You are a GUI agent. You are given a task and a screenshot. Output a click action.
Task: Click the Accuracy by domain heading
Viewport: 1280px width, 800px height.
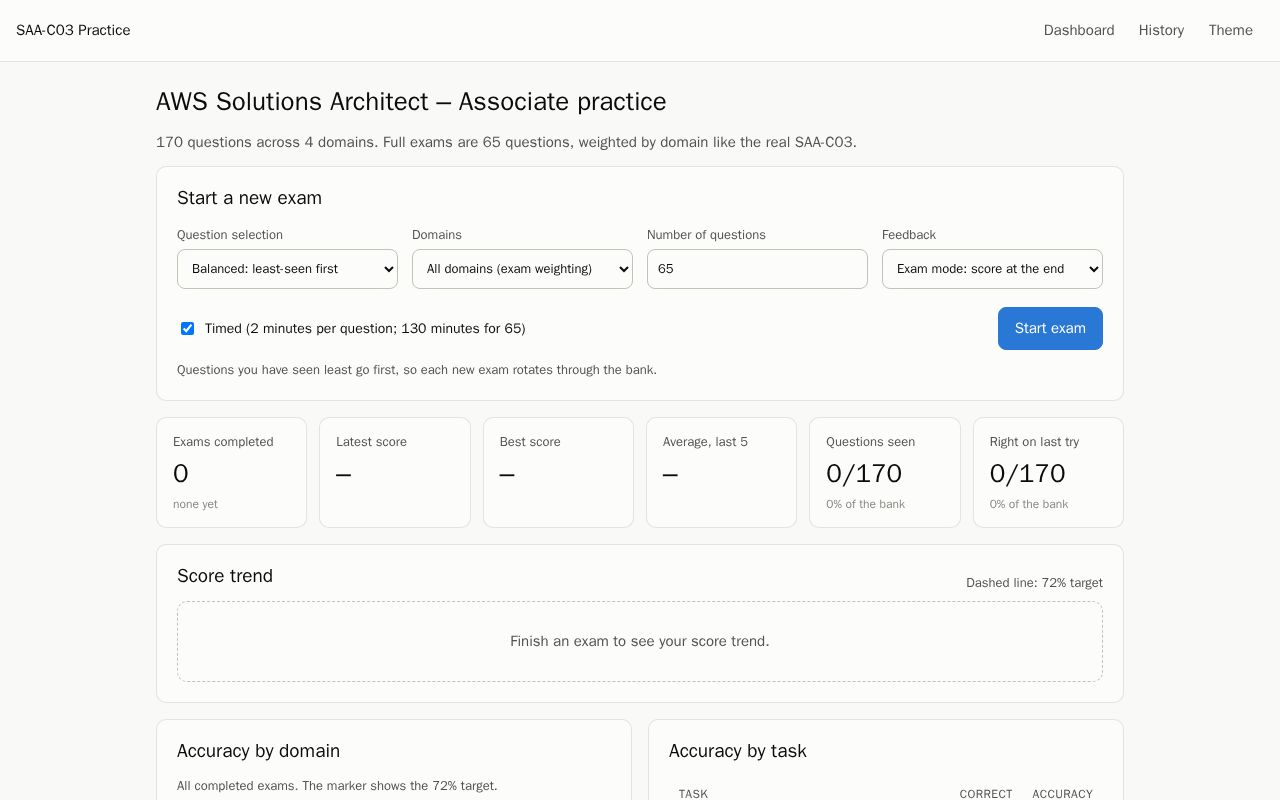coord(258,751)
